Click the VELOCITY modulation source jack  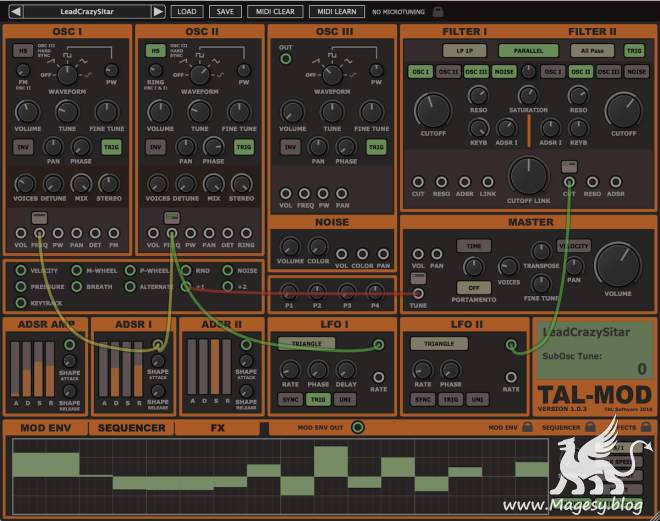point(21,270)
